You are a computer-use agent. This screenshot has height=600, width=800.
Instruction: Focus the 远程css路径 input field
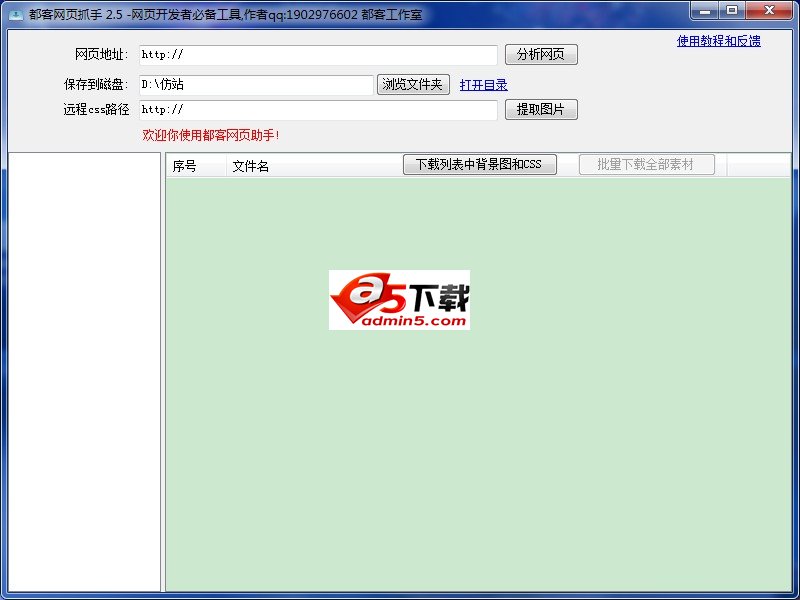tap(318, 110)
